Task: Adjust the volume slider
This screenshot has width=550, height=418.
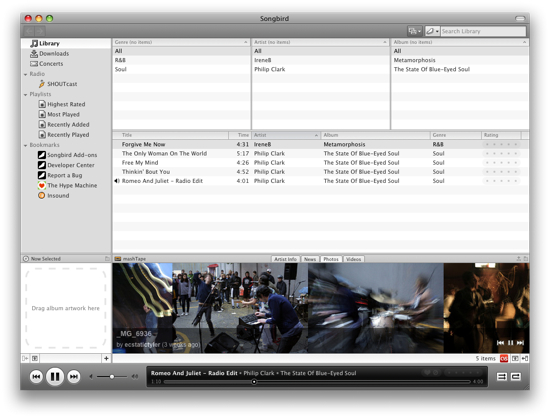Action: [112, 377]
